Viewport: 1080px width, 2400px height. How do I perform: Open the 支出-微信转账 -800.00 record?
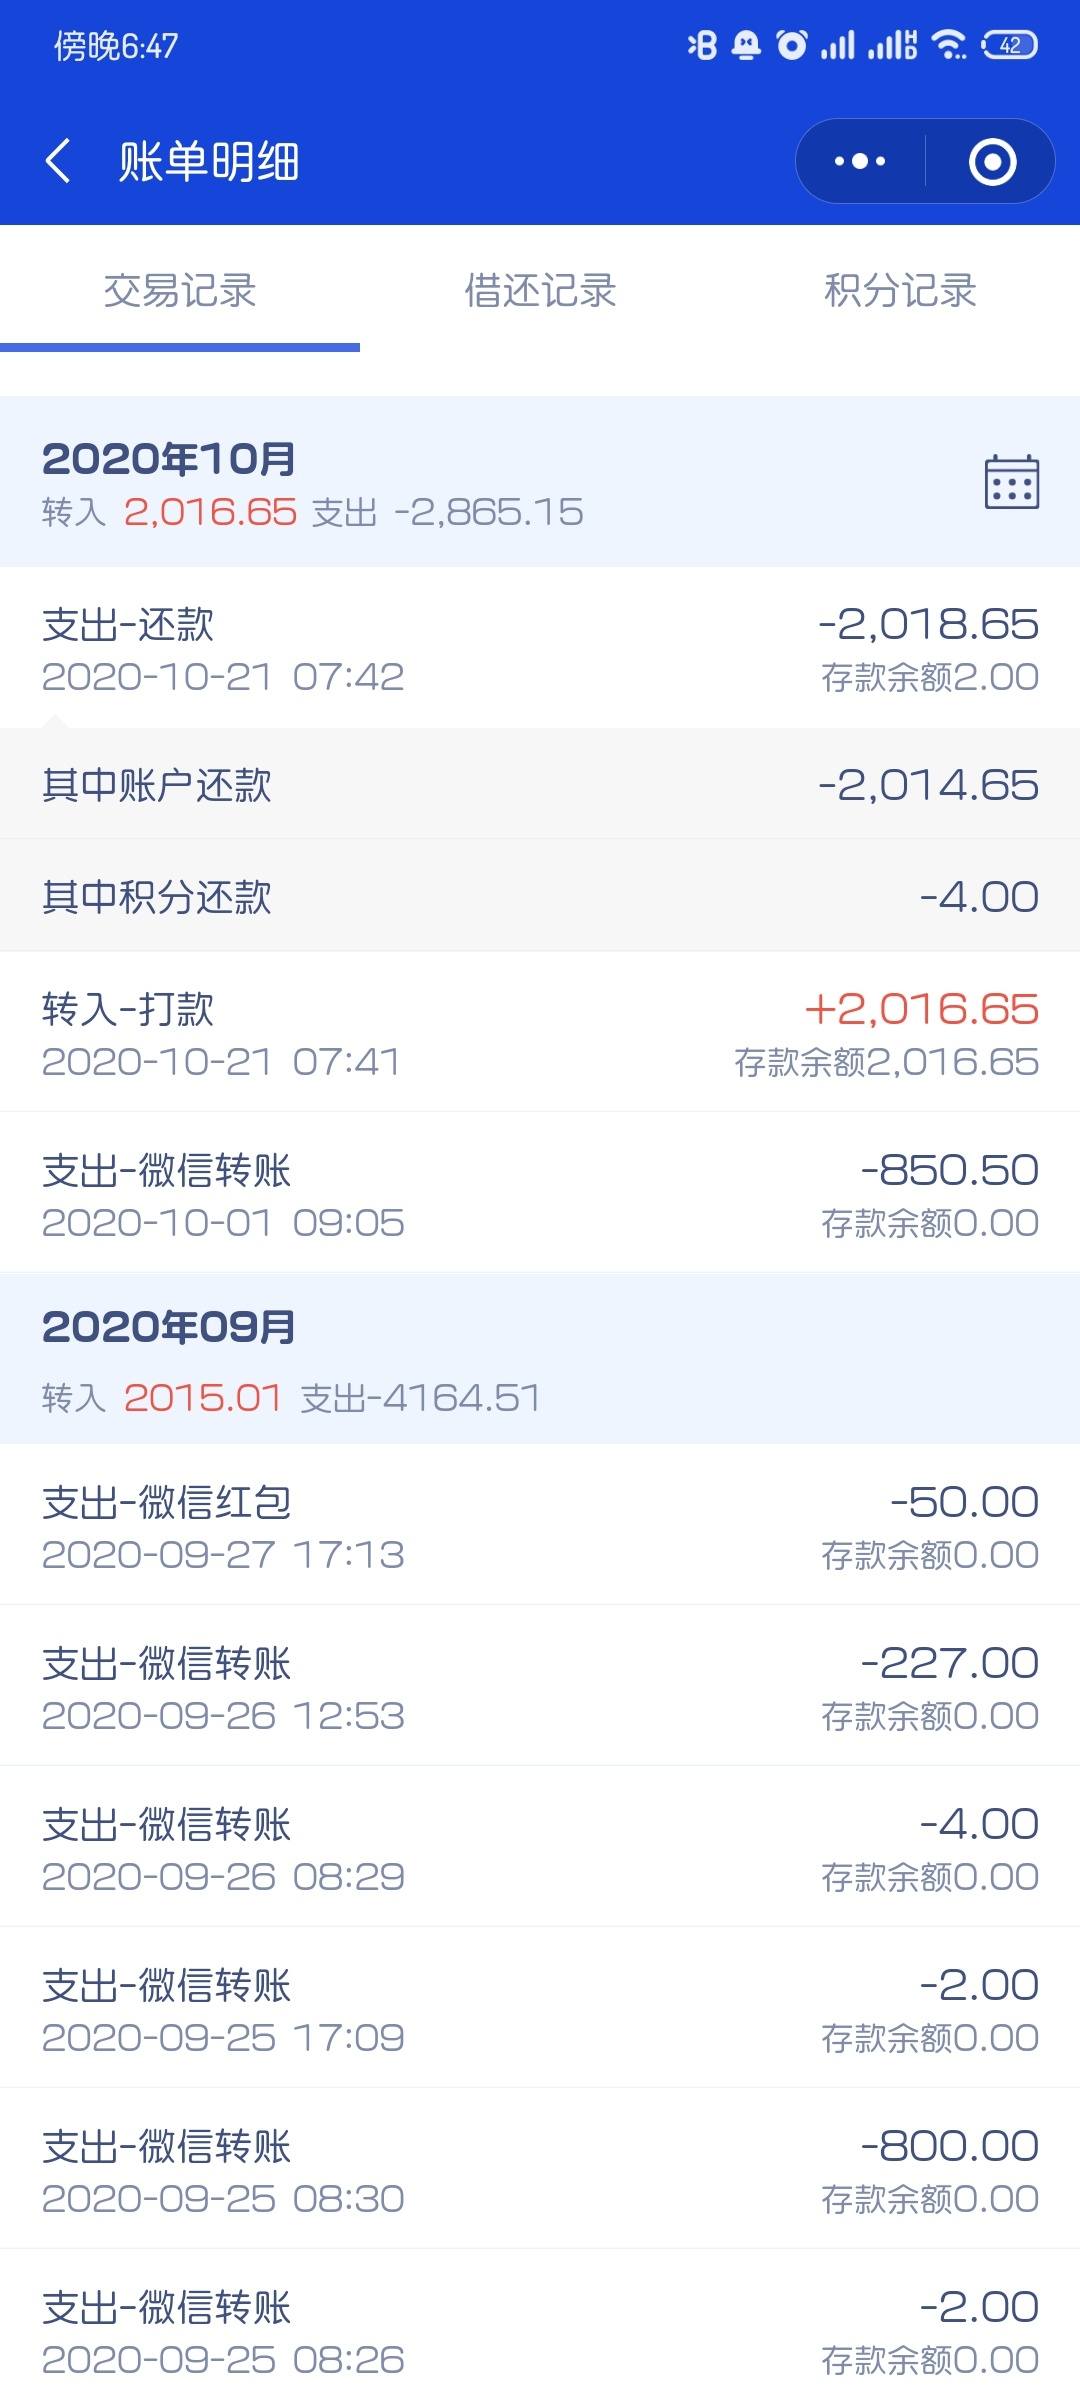click(540, 2169)
